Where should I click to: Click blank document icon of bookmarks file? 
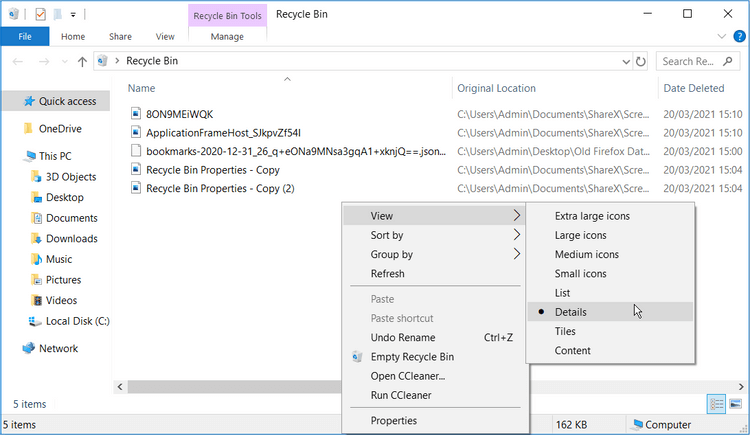point(136,151)
